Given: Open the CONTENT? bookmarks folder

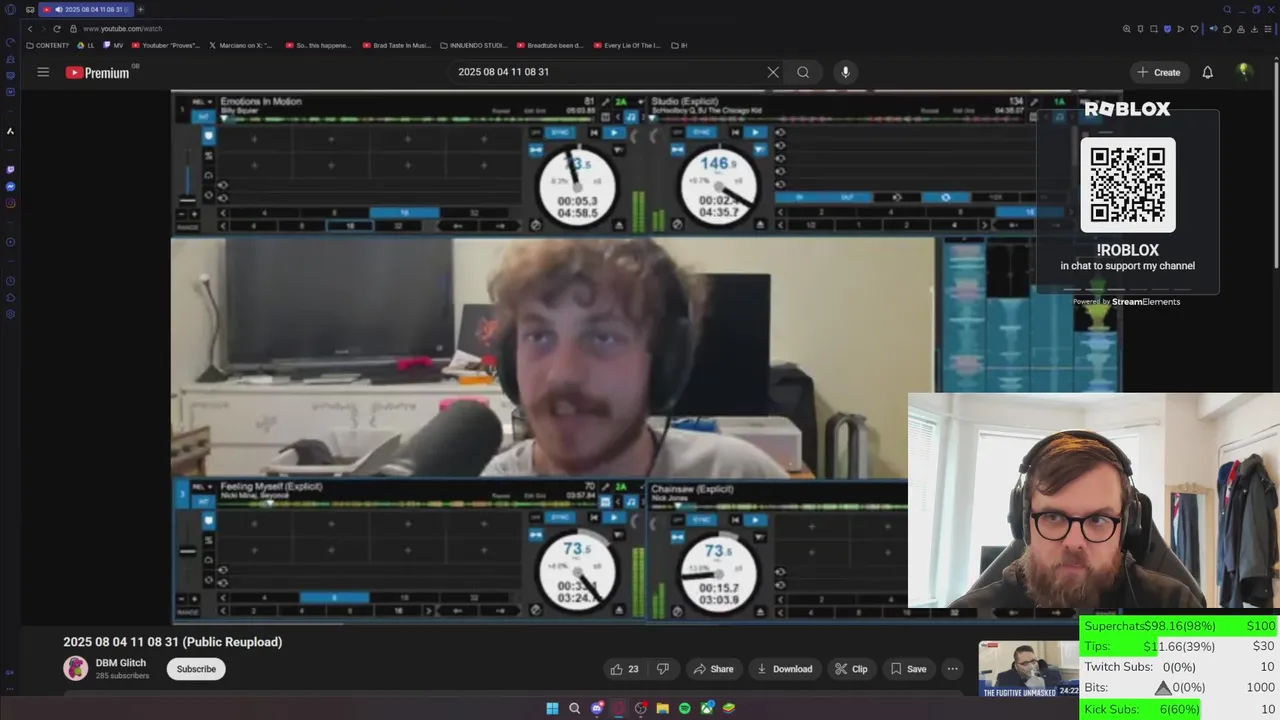Looking at the screenshot, I should (47, 45).
